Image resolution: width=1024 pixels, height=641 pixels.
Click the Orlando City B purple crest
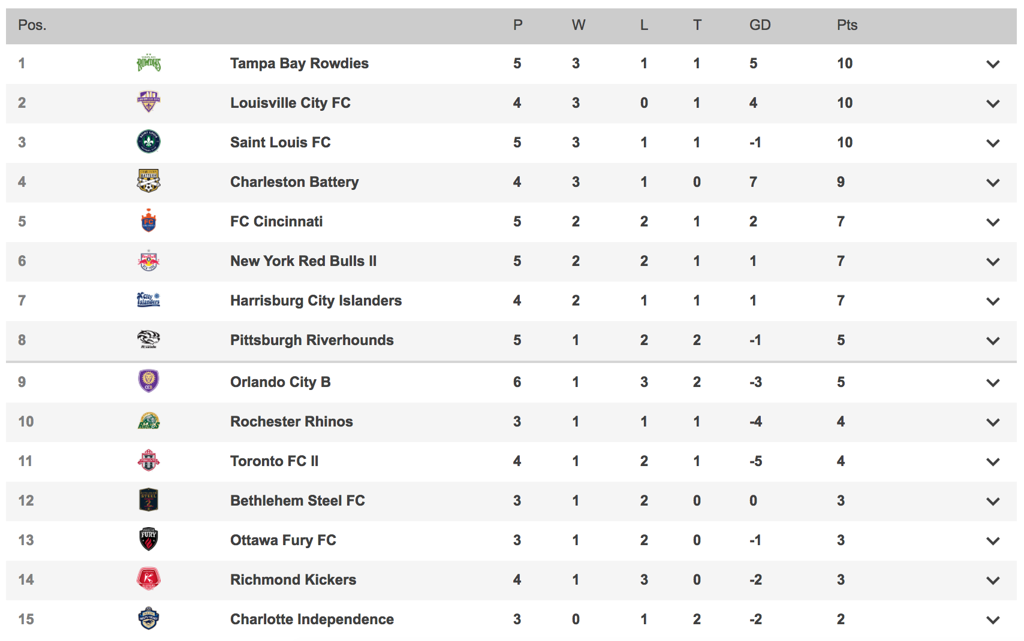pyautogui.click(x=148, y=381)
